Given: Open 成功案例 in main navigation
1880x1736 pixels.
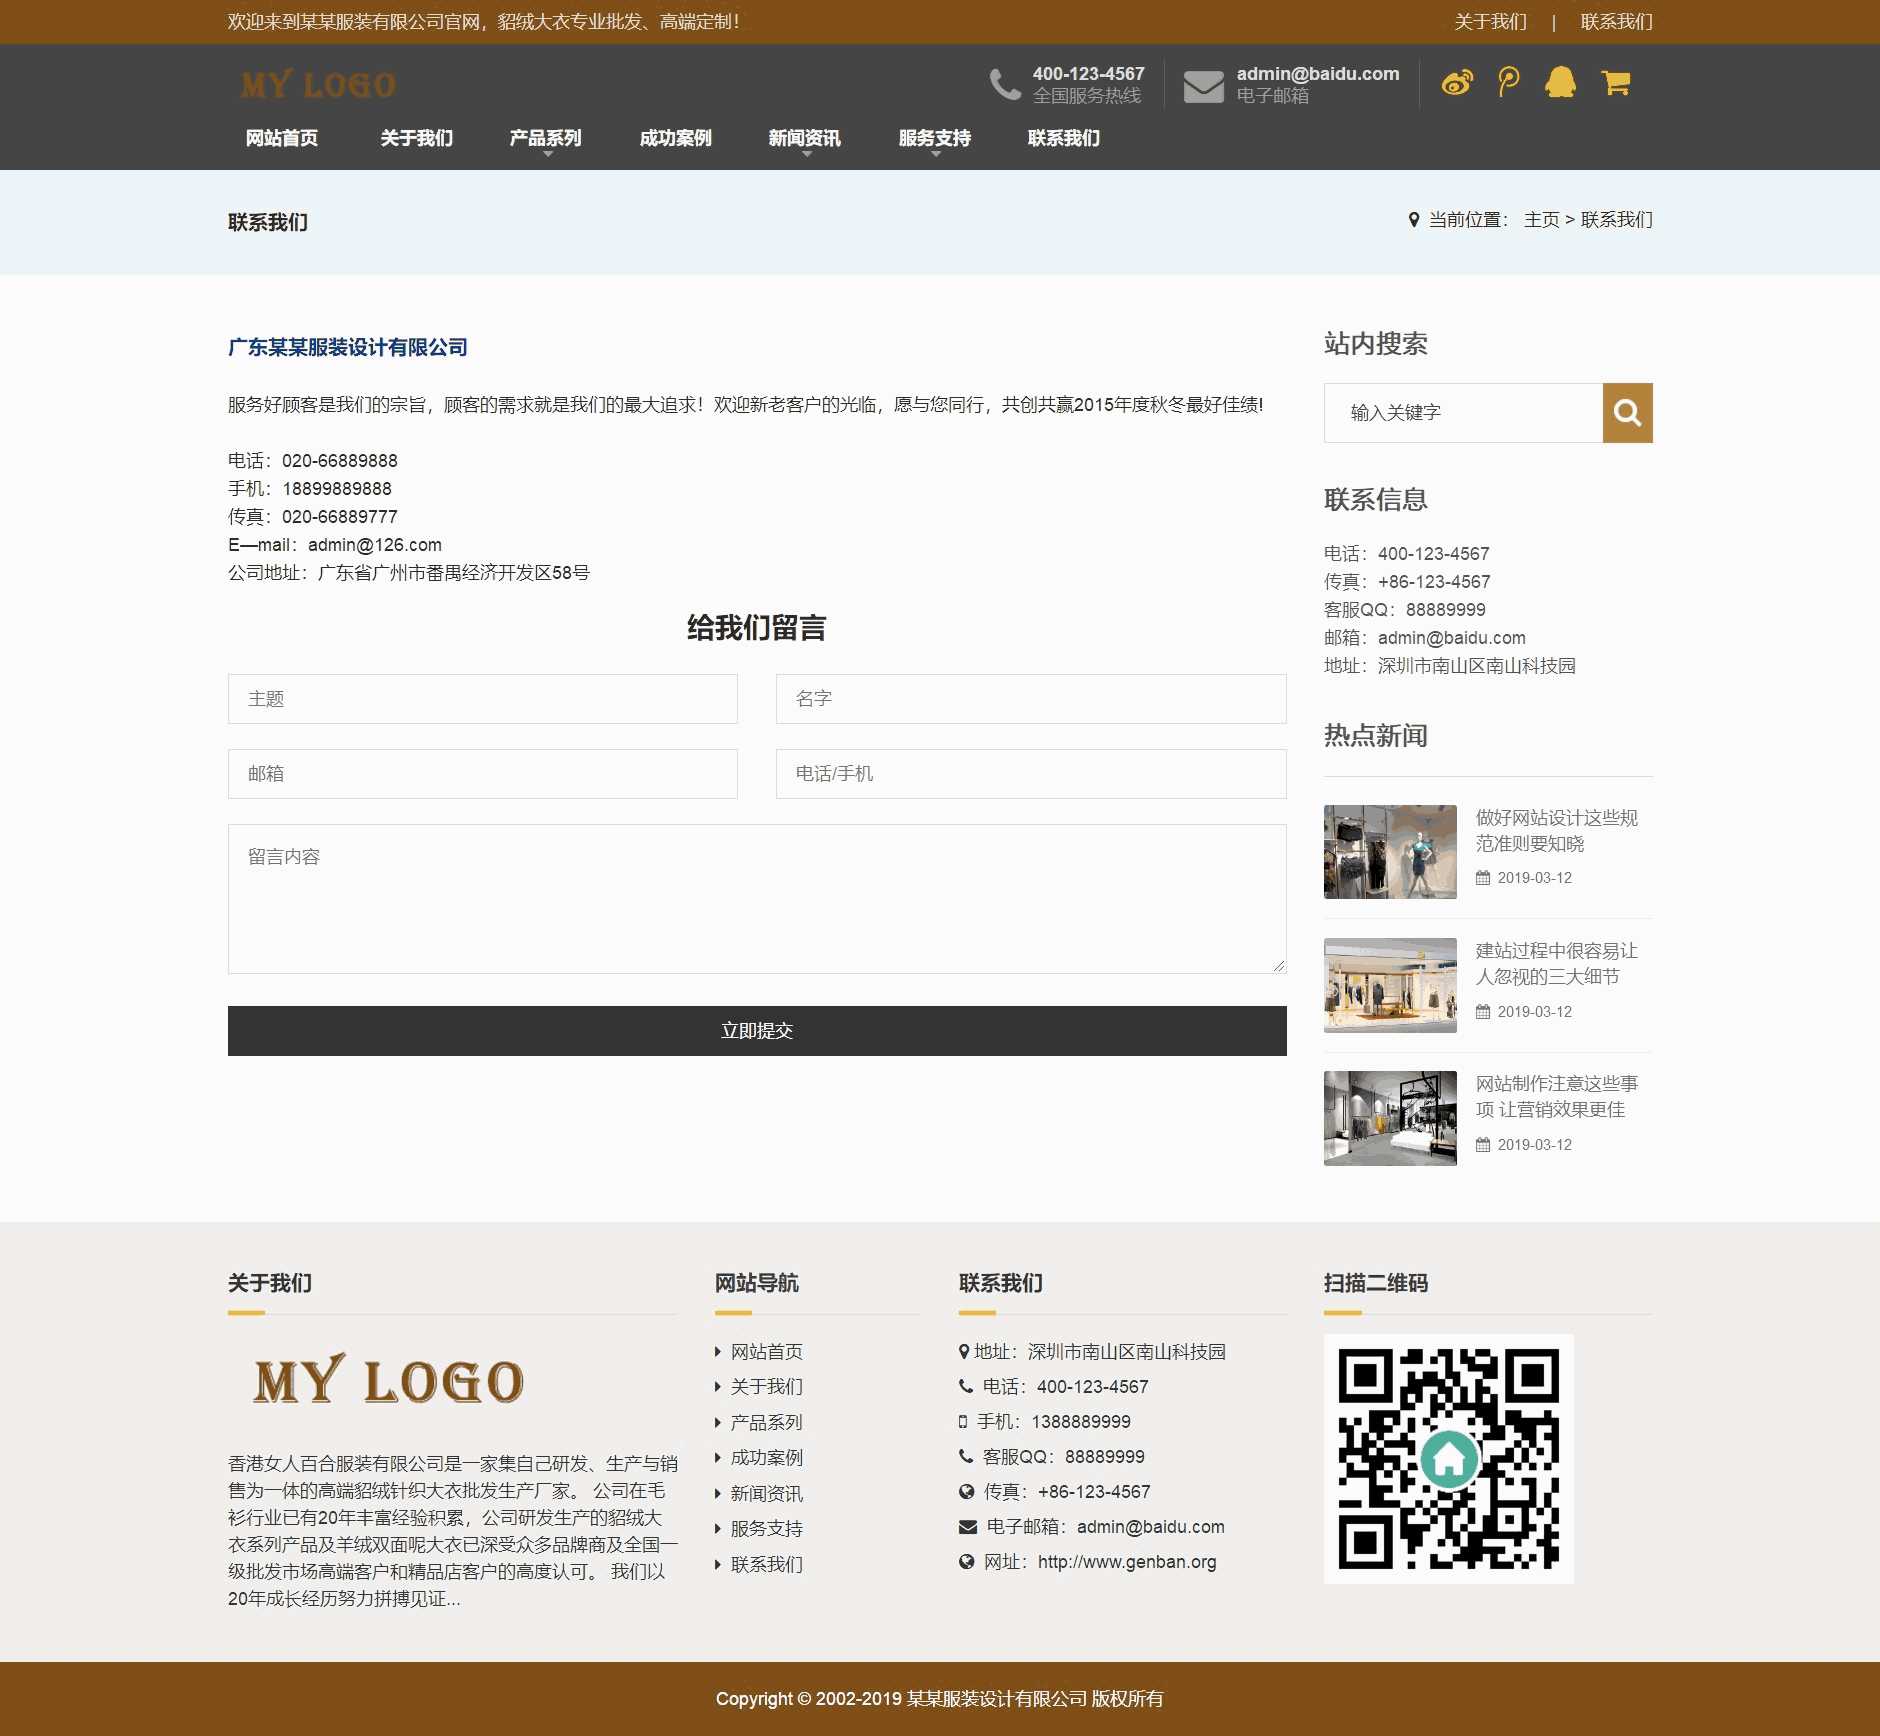Looking at the screenshot, I should (x=675, y=139).
